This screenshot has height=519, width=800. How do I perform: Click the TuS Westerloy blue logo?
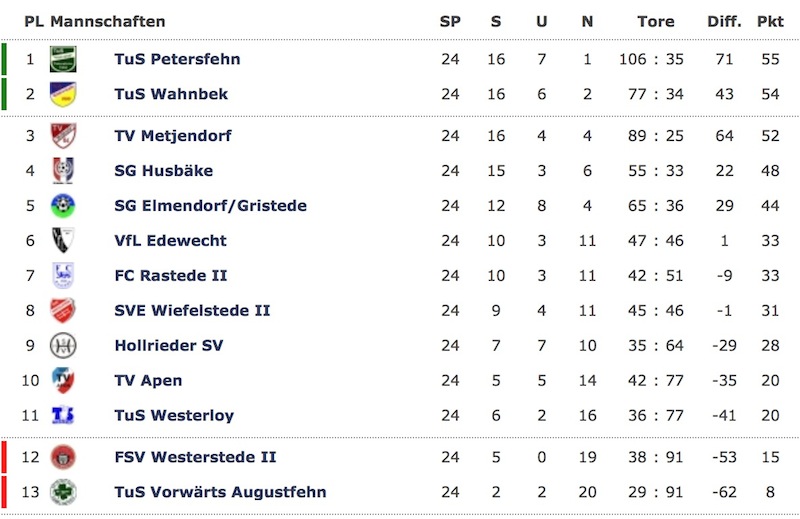click(63, 416)
